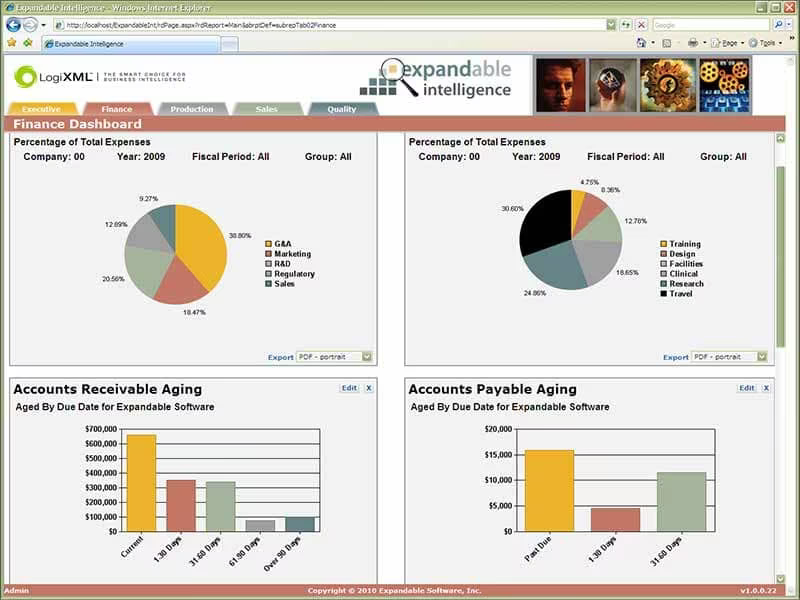800x600 pixels.
Task: Click the Research legend swatch
Action: [664, 284]
